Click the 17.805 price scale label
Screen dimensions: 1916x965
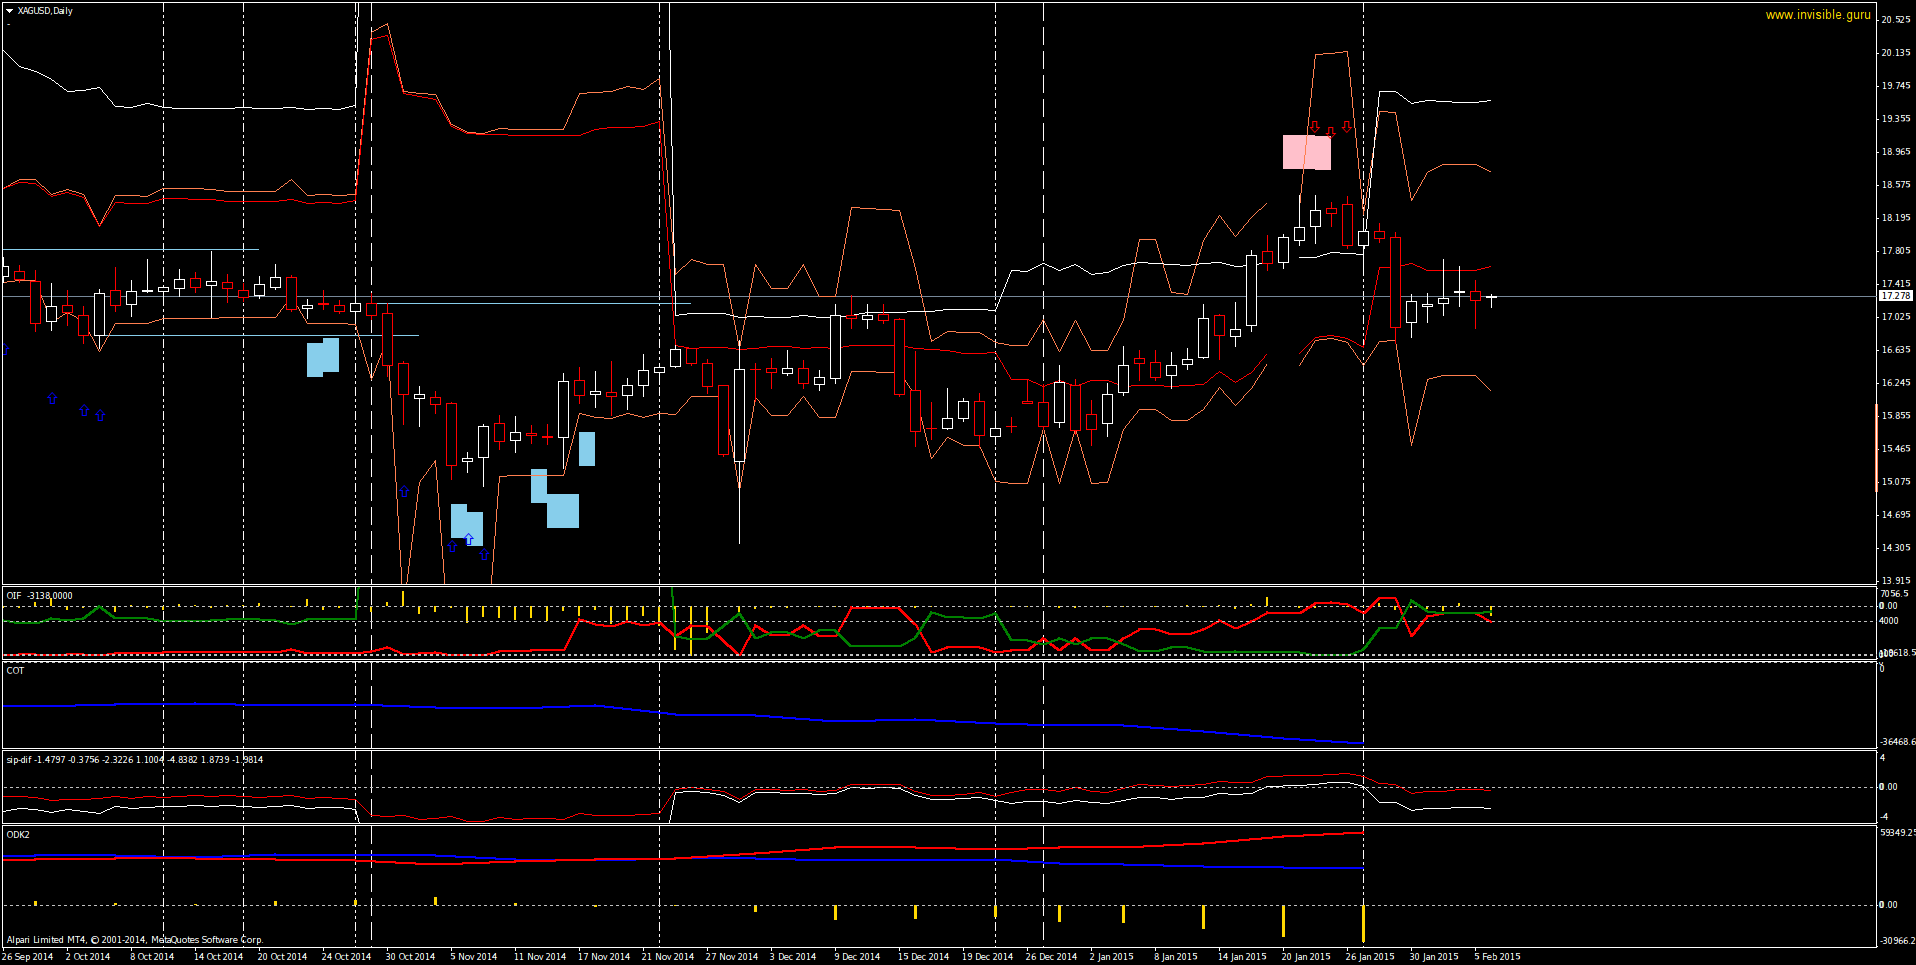[x=1896, y=251]
